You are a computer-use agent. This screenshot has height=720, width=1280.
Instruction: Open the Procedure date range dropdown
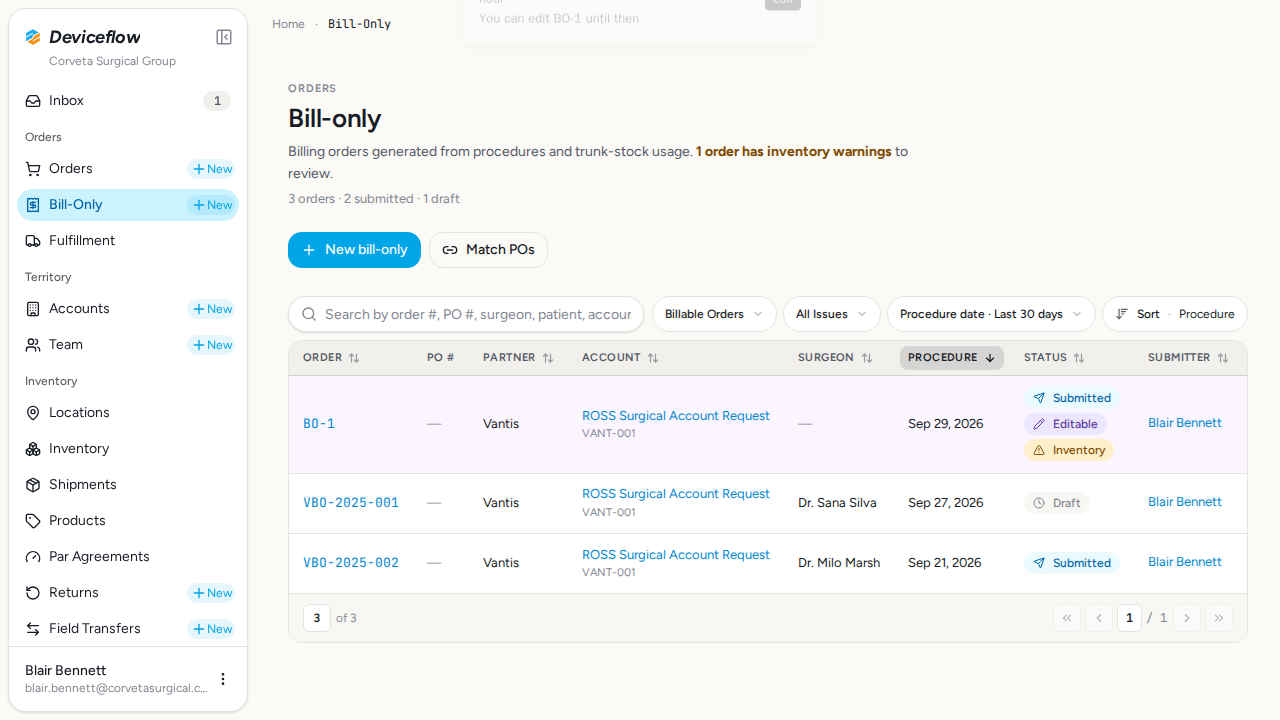(x=991, y=314)
